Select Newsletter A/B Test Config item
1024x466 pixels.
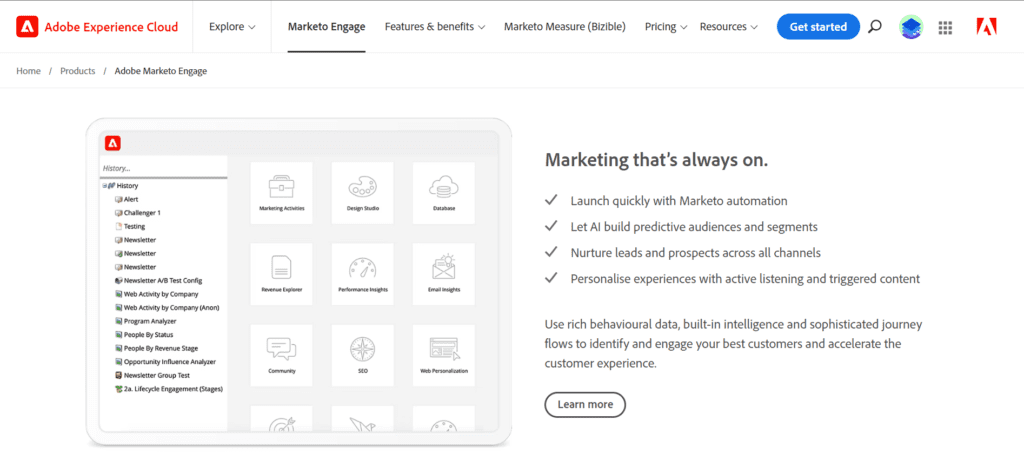pos(159,281)
